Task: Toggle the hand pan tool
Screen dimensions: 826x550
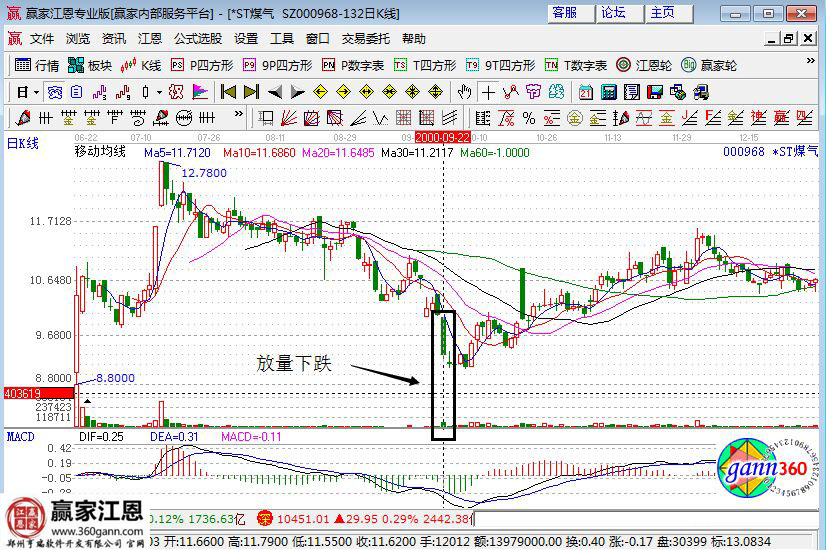Action: point(464,92)
